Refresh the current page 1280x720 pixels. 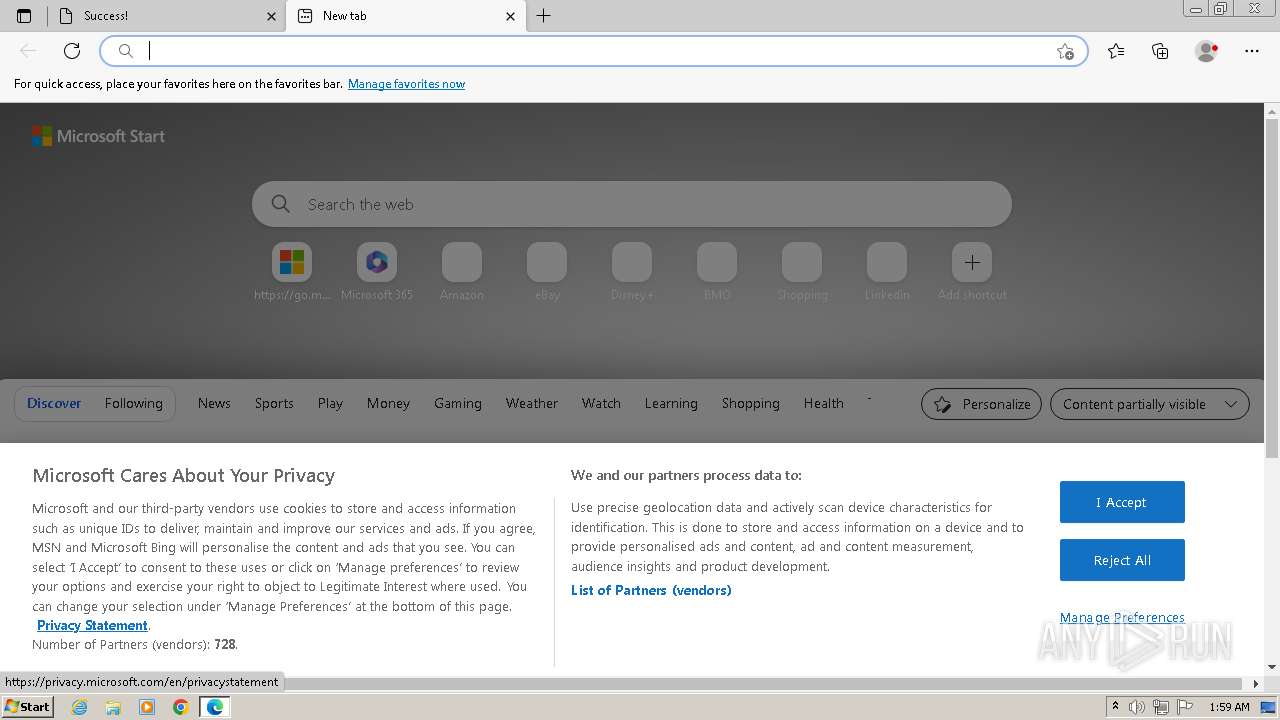(x=72, y=51)
